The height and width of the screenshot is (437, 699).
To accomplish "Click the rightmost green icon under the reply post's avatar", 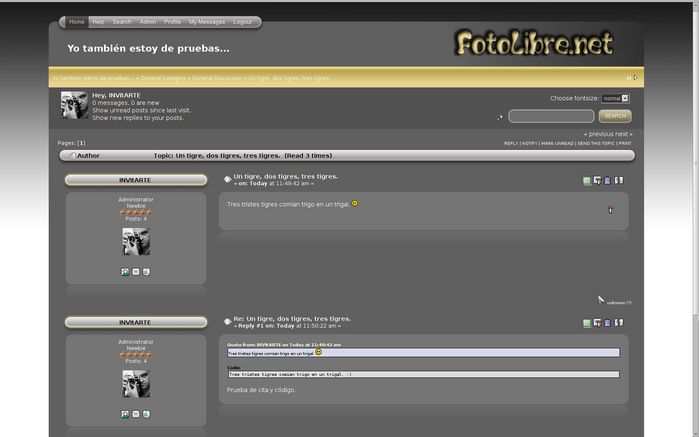I will (x=146, y=414).
